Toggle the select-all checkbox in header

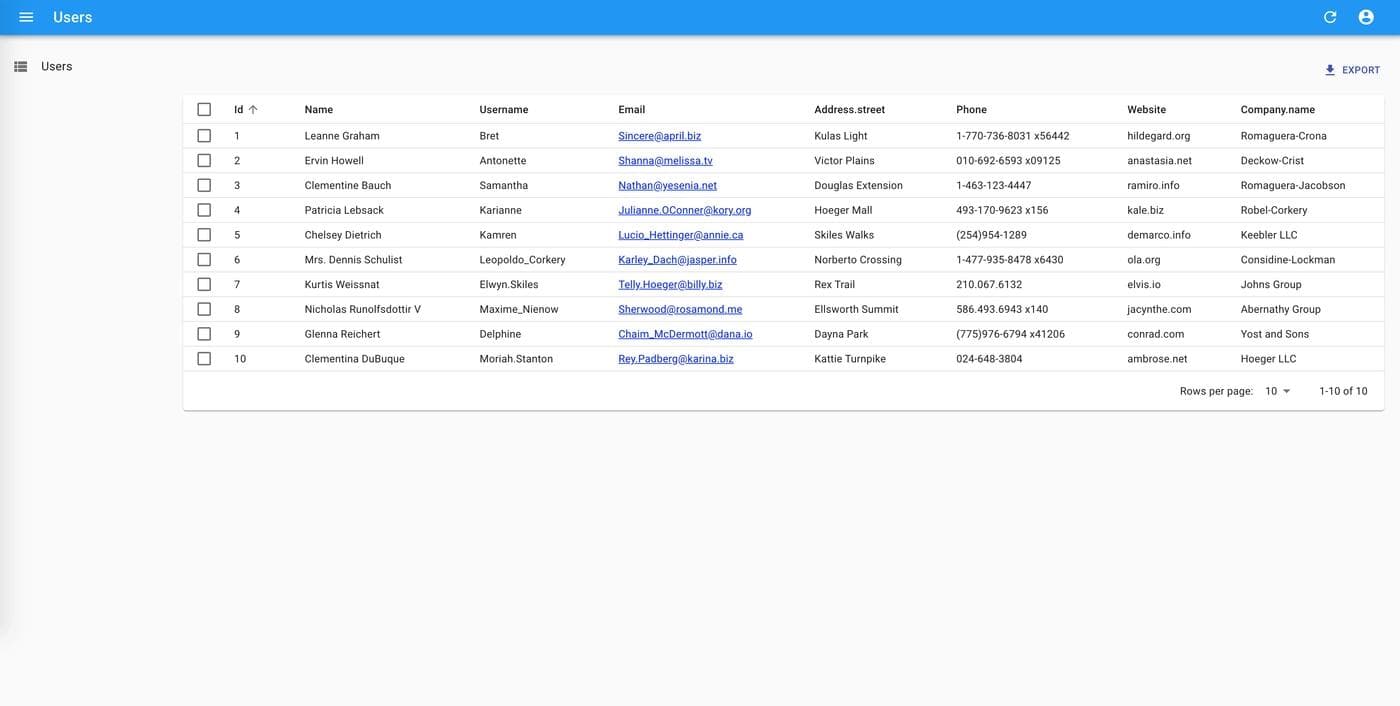click(x=204, y=110)
